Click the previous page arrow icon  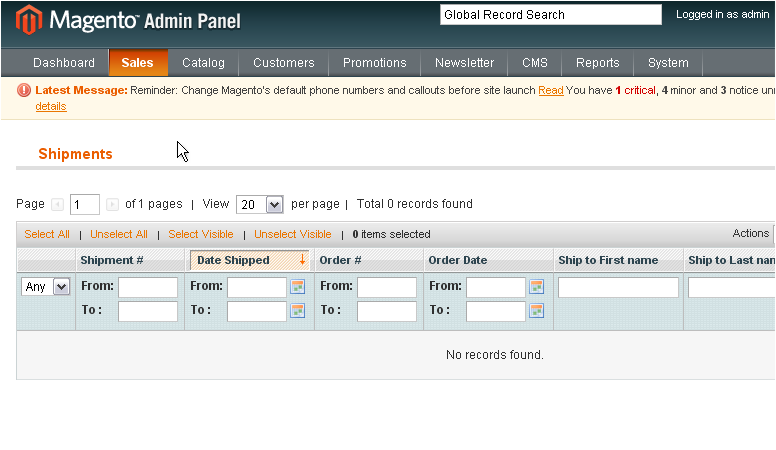[58, 204]
